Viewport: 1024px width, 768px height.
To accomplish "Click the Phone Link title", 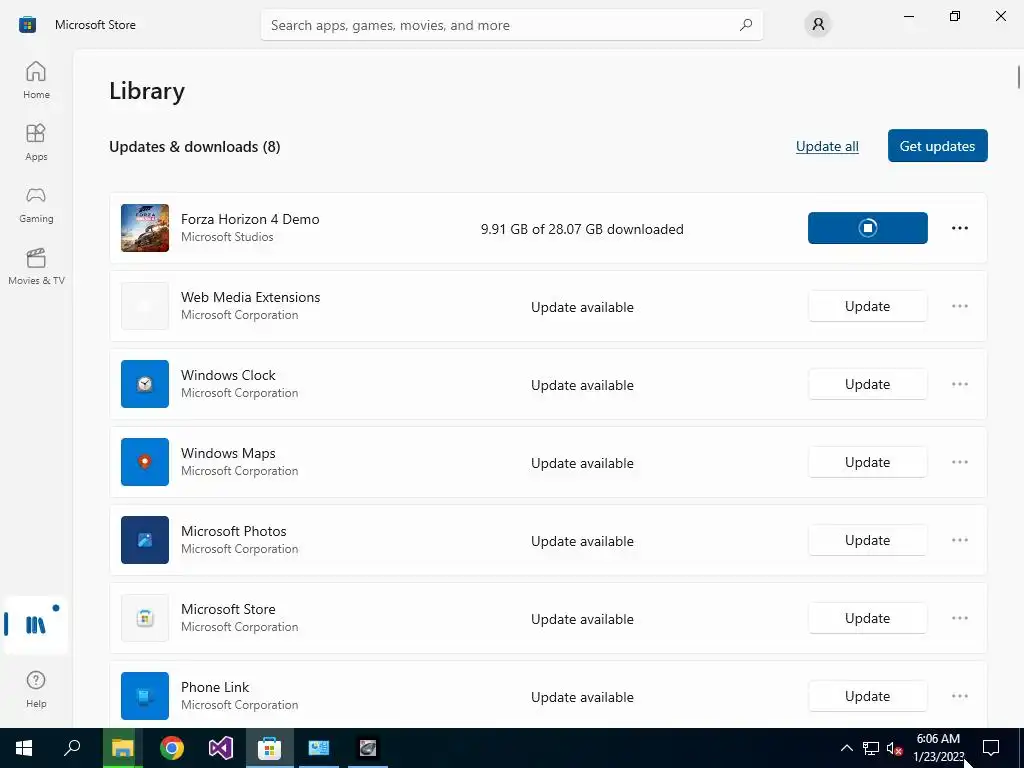I will click(215, 687).
